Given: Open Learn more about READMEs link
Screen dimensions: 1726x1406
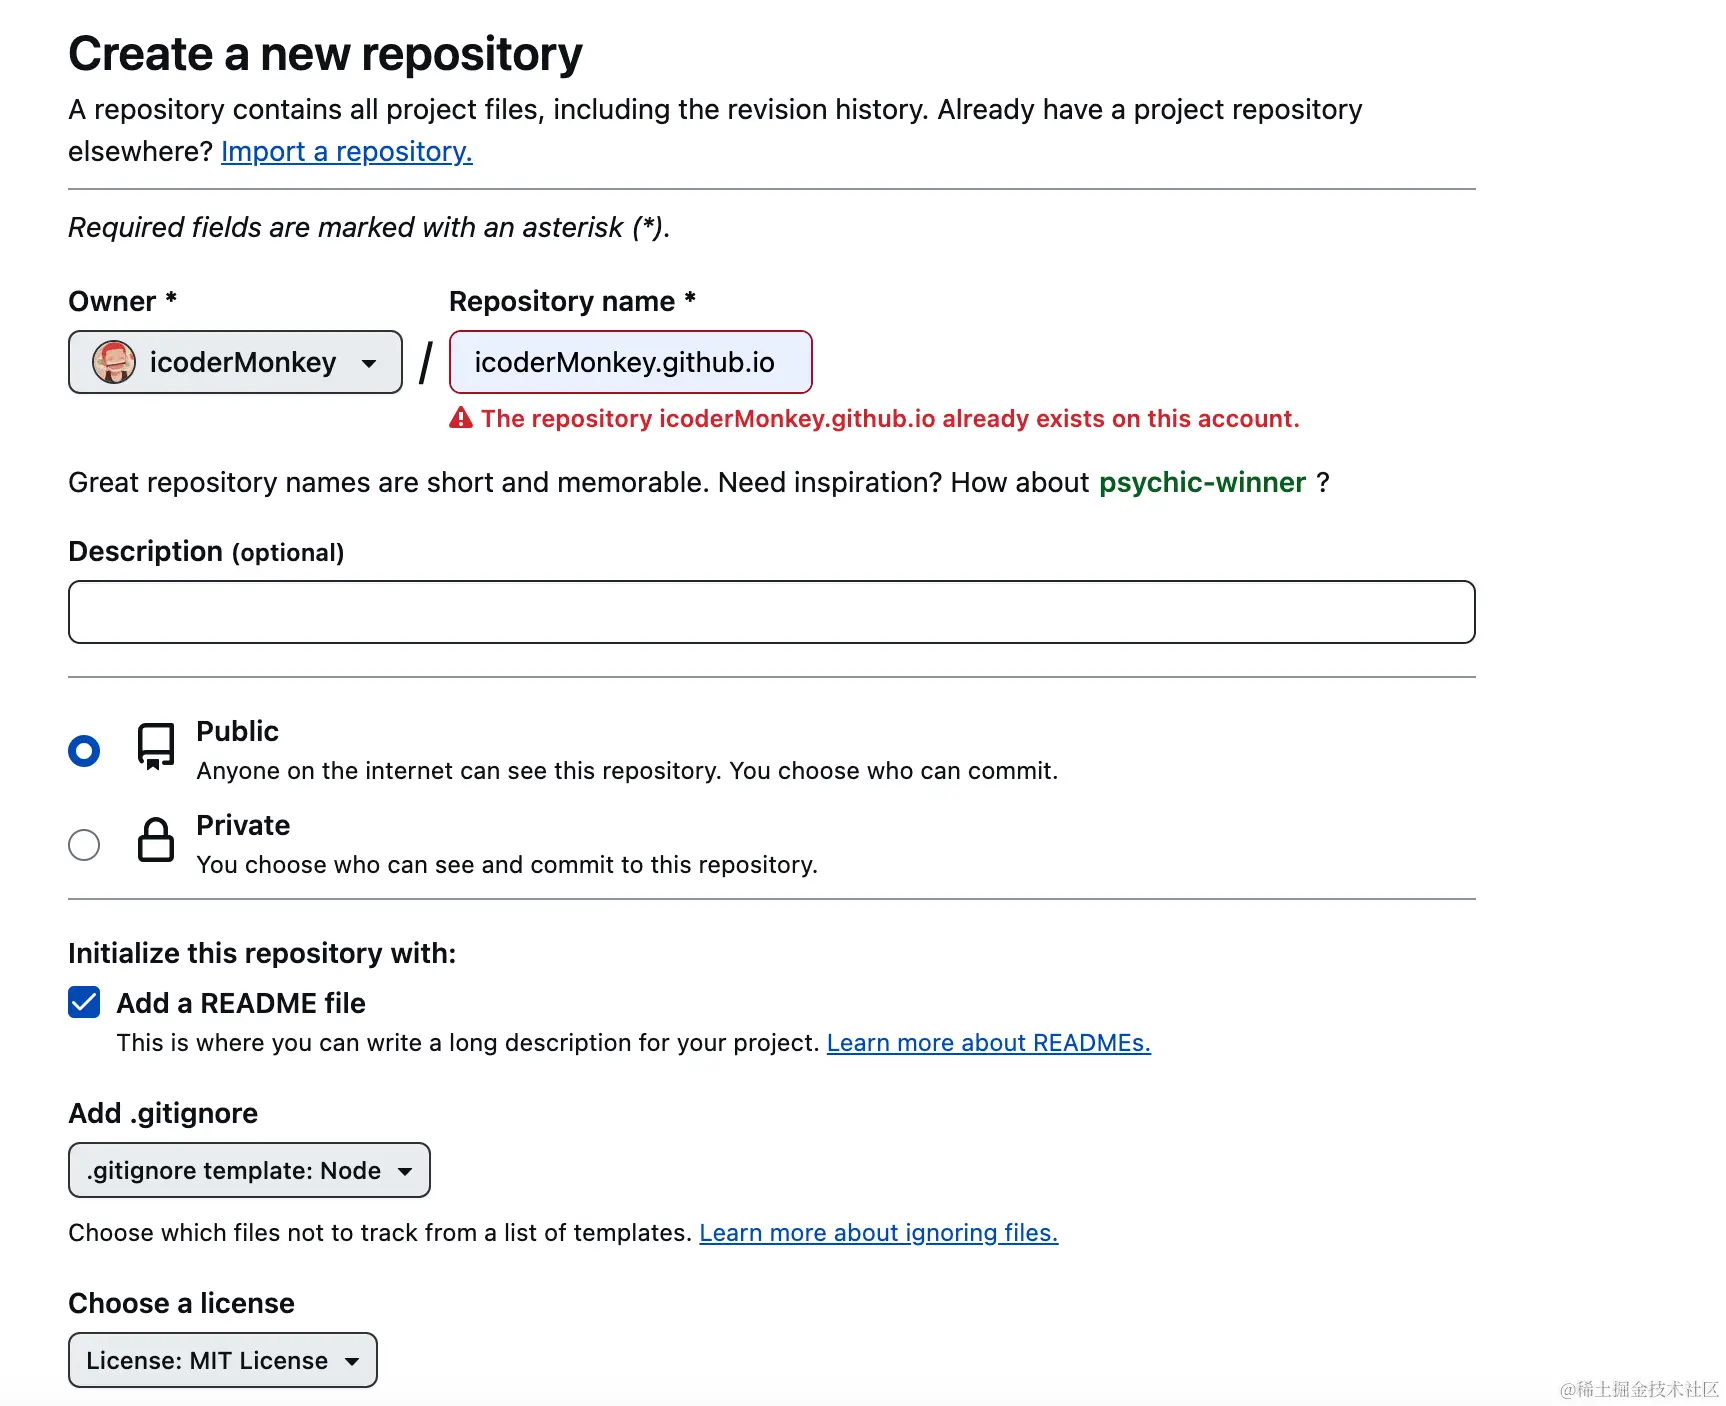Looking at the screenshot, I should click(988, 1043).
